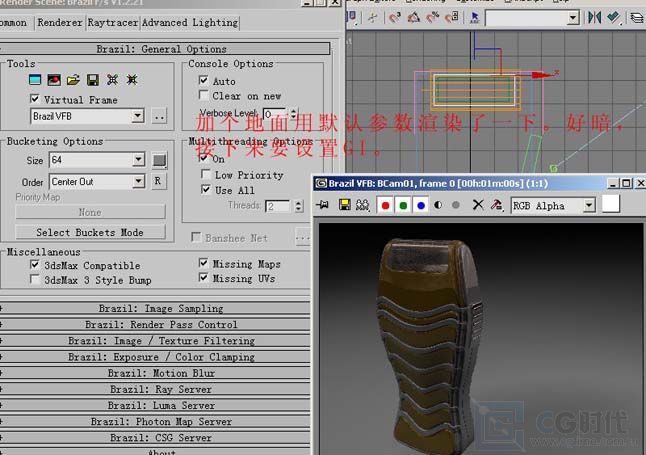This screenshot has height=455, width=646.
Task: Expand Brazil: Photon Map Server rollout
Action: coord(155,422)
